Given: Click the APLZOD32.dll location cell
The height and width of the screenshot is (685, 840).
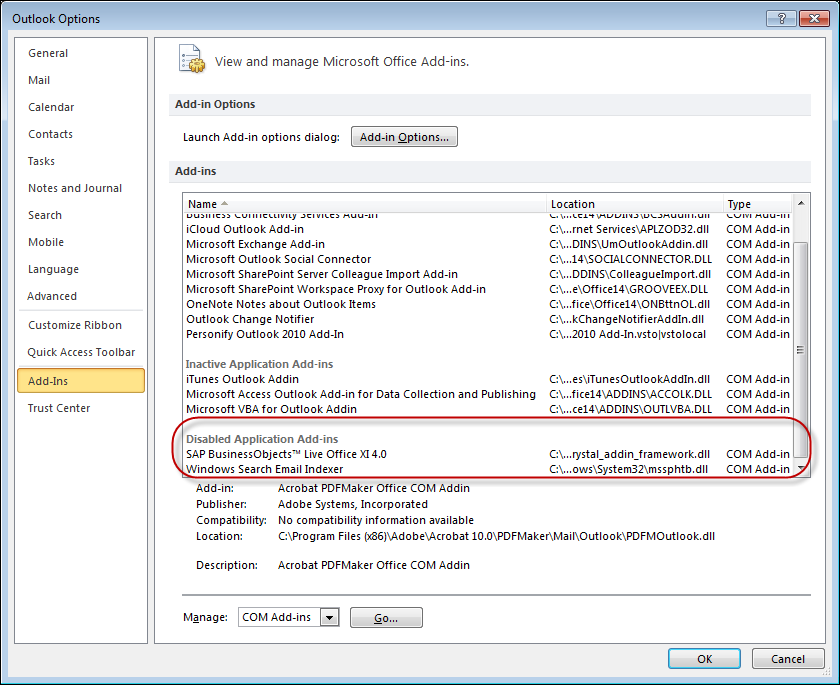Looking at the screenshot, I should pyautogui.click(x=629, y=229).
